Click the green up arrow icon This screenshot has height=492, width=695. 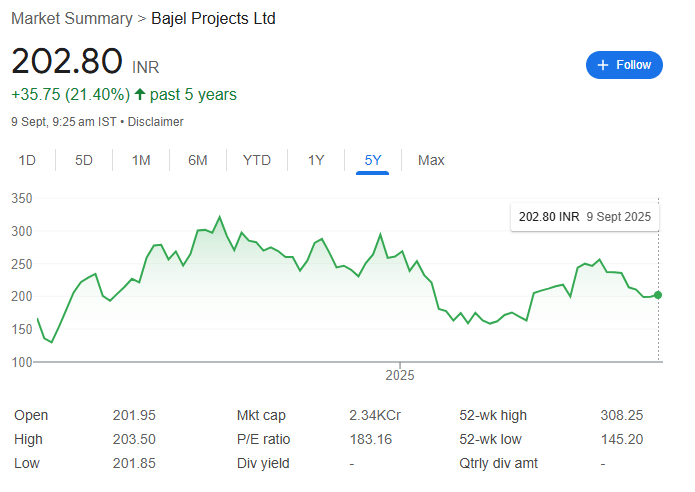[140, 94]
